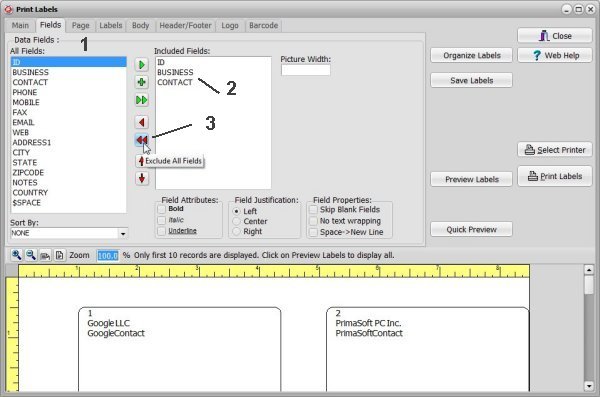Select Center field justification
The width and height of the screenshot is (600, 397).
coord(236,221)
